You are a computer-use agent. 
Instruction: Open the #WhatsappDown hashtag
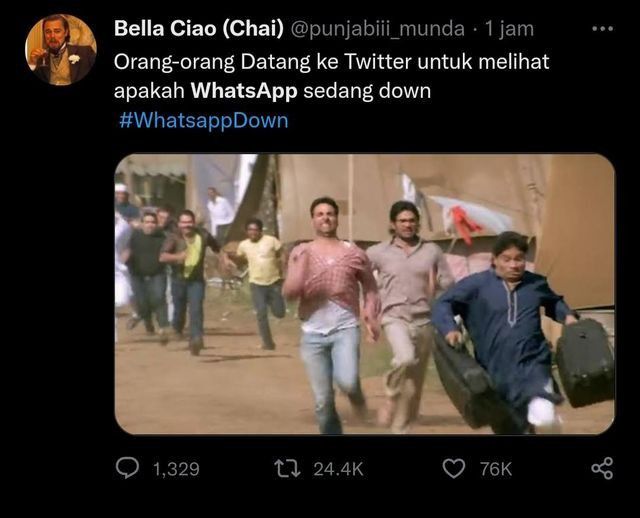click(x=202, y=120)
